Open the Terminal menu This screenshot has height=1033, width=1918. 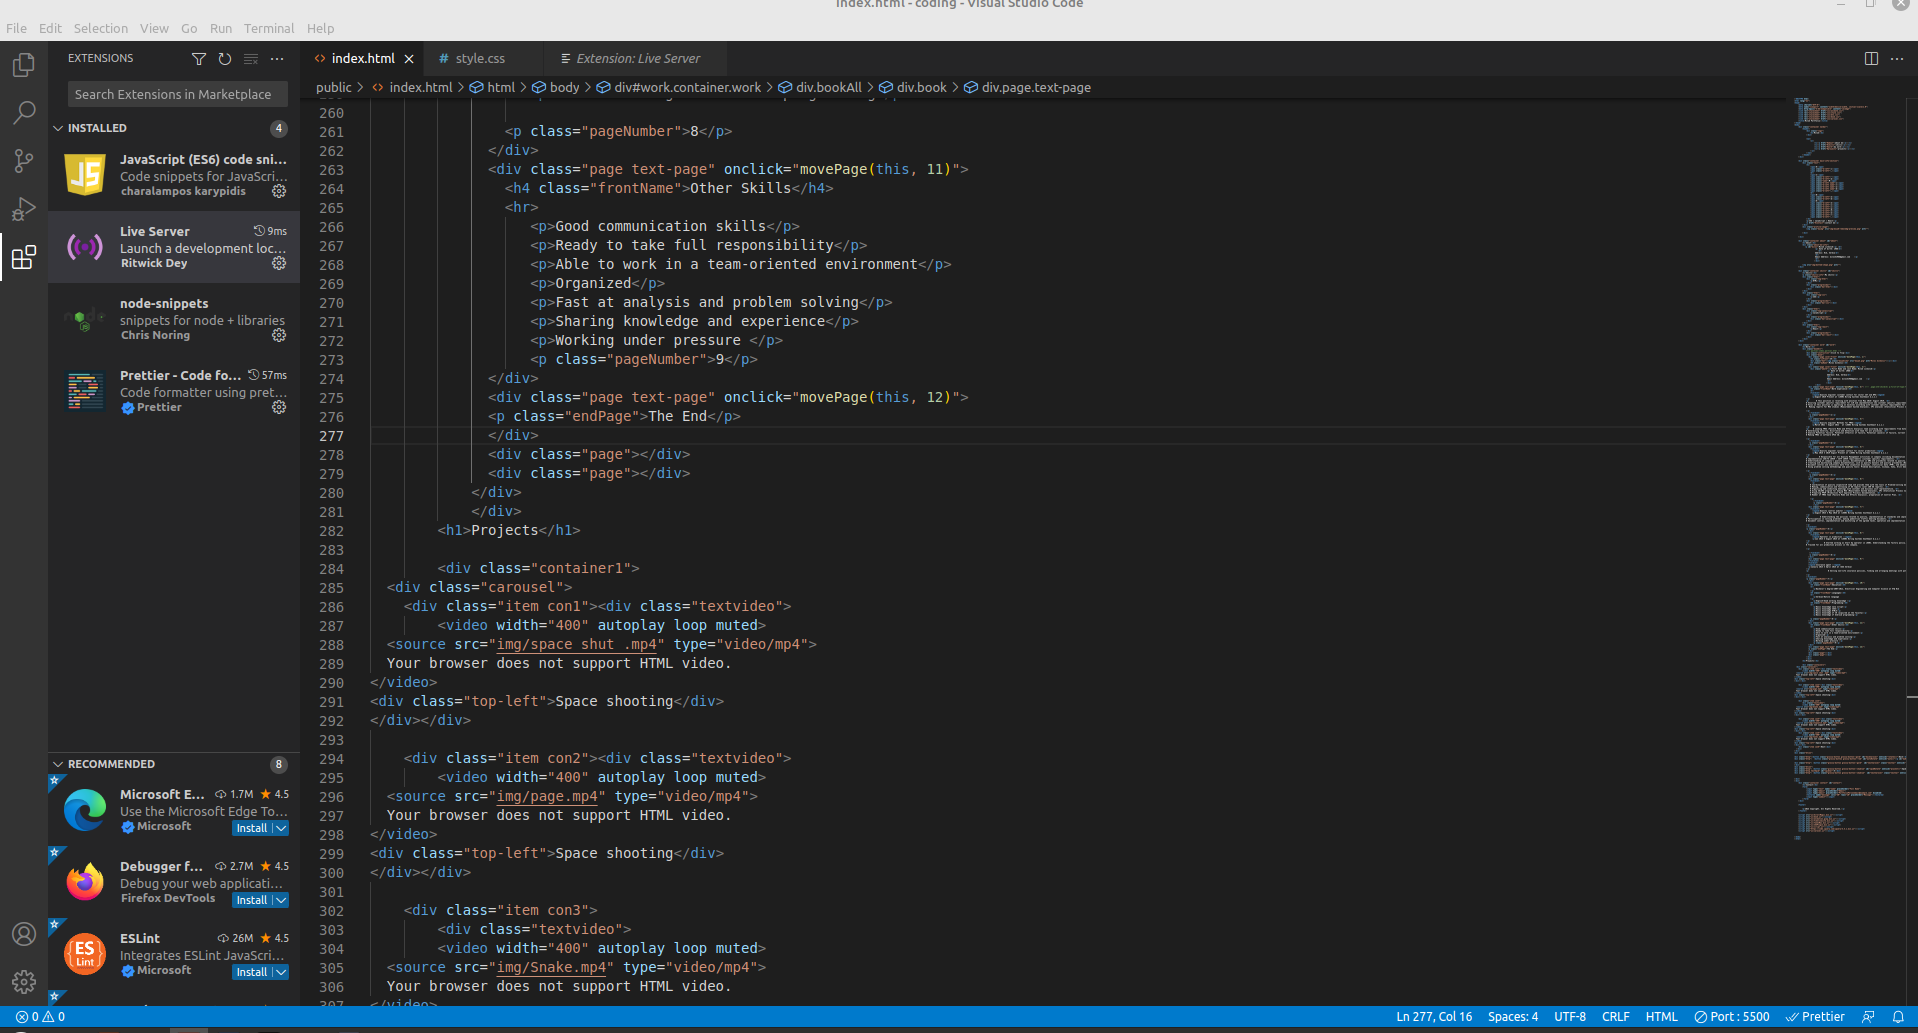[268, 28]
